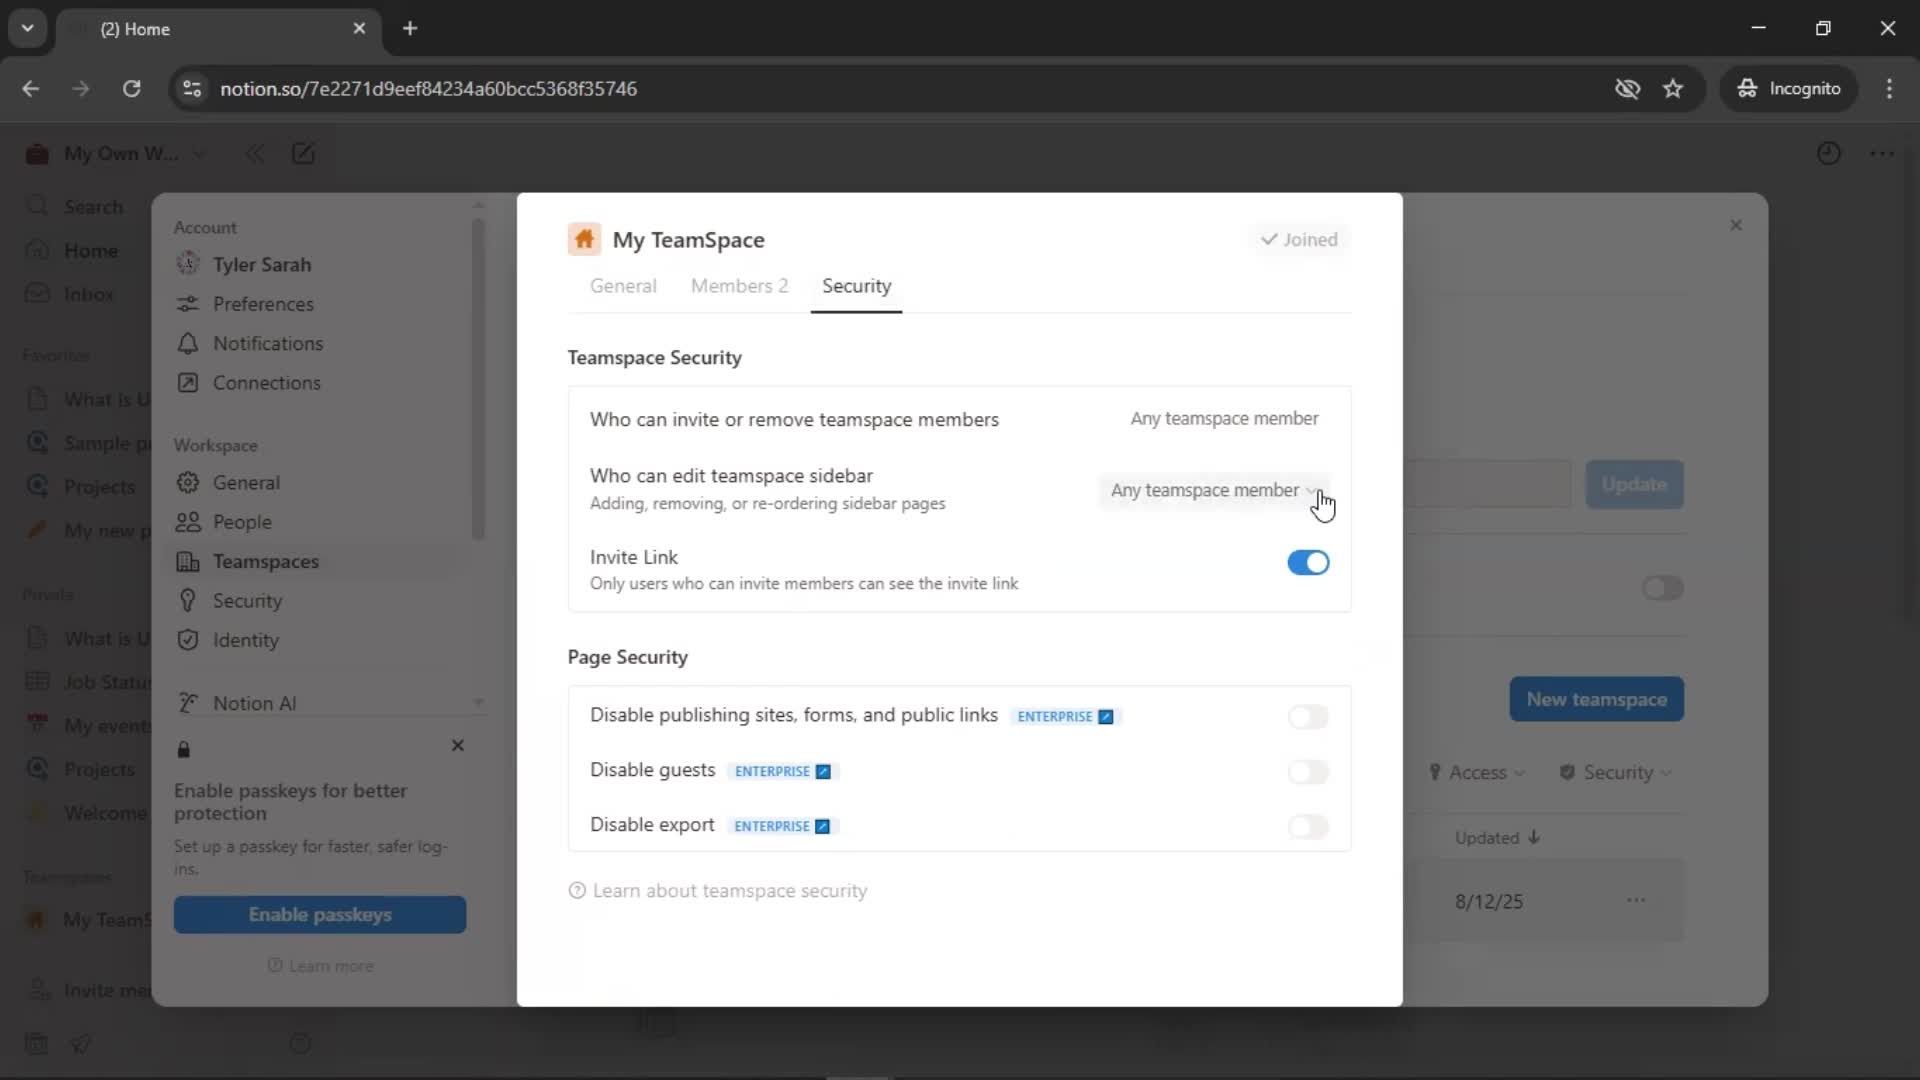Image resolution: width=1920 pixels, height=1080 pixels.
Task: Dismiss the passkeys prompt with X
Action: point(458,746)
